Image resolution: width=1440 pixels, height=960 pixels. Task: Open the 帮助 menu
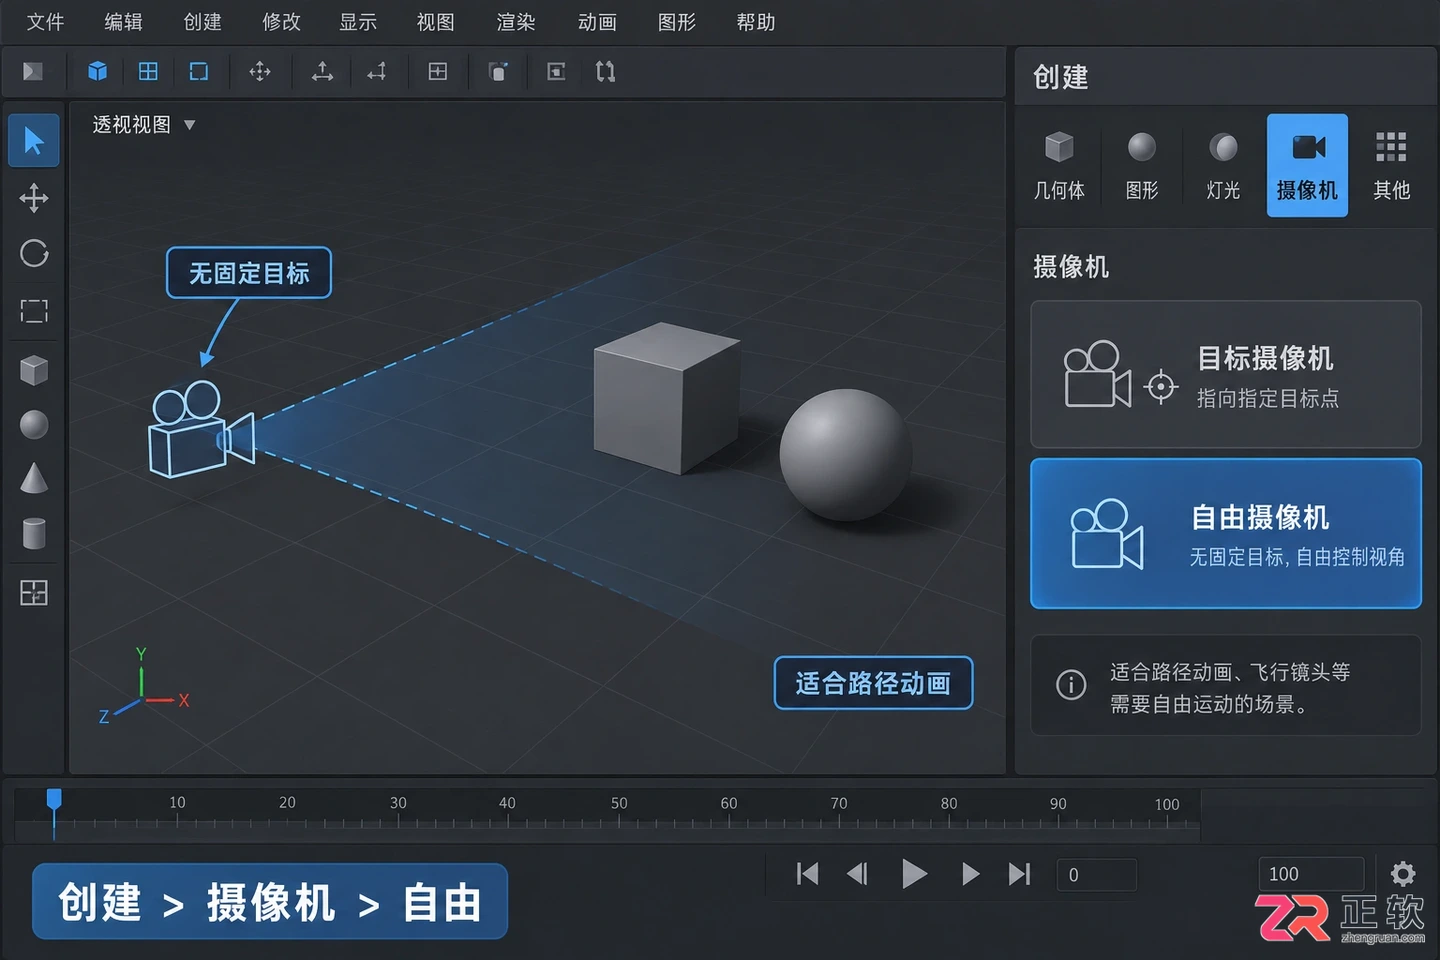pyautogui.click(x=756, y=22)
